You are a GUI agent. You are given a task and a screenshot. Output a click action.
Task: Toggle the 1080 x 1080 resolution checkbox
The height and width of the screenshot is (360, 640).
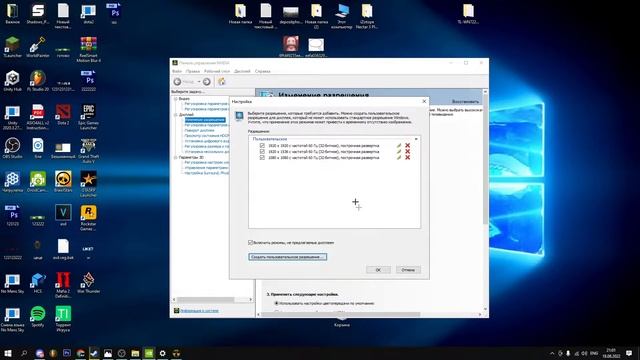tap(262, 158)
